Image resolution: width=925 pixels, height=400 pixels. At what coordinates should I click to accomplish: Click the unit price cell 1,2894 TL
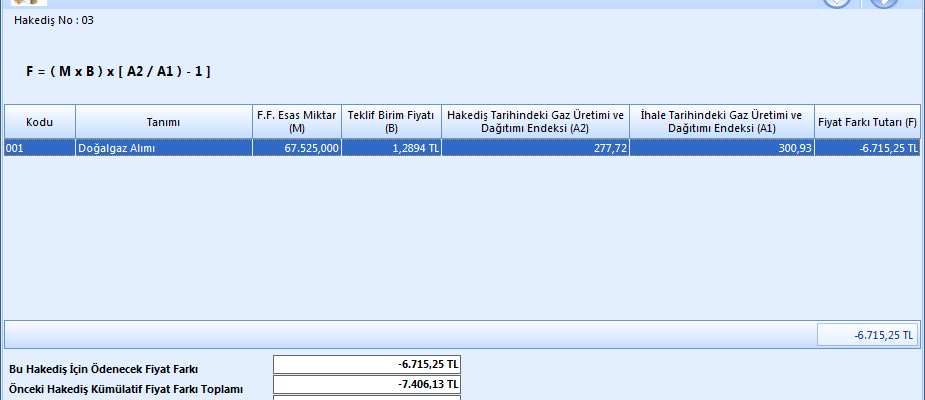391,148
